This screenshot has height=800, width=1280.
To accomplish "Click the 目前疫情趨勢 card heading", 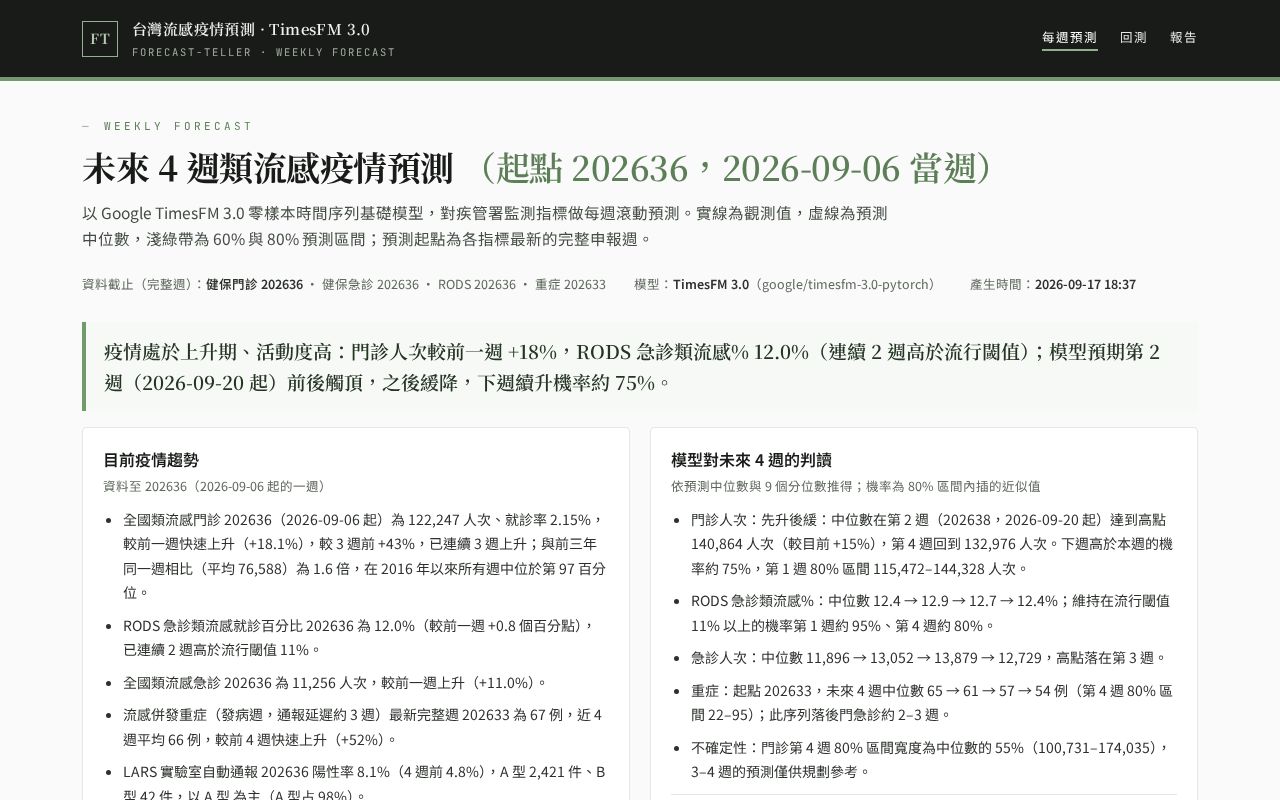I will pos(151,460).
